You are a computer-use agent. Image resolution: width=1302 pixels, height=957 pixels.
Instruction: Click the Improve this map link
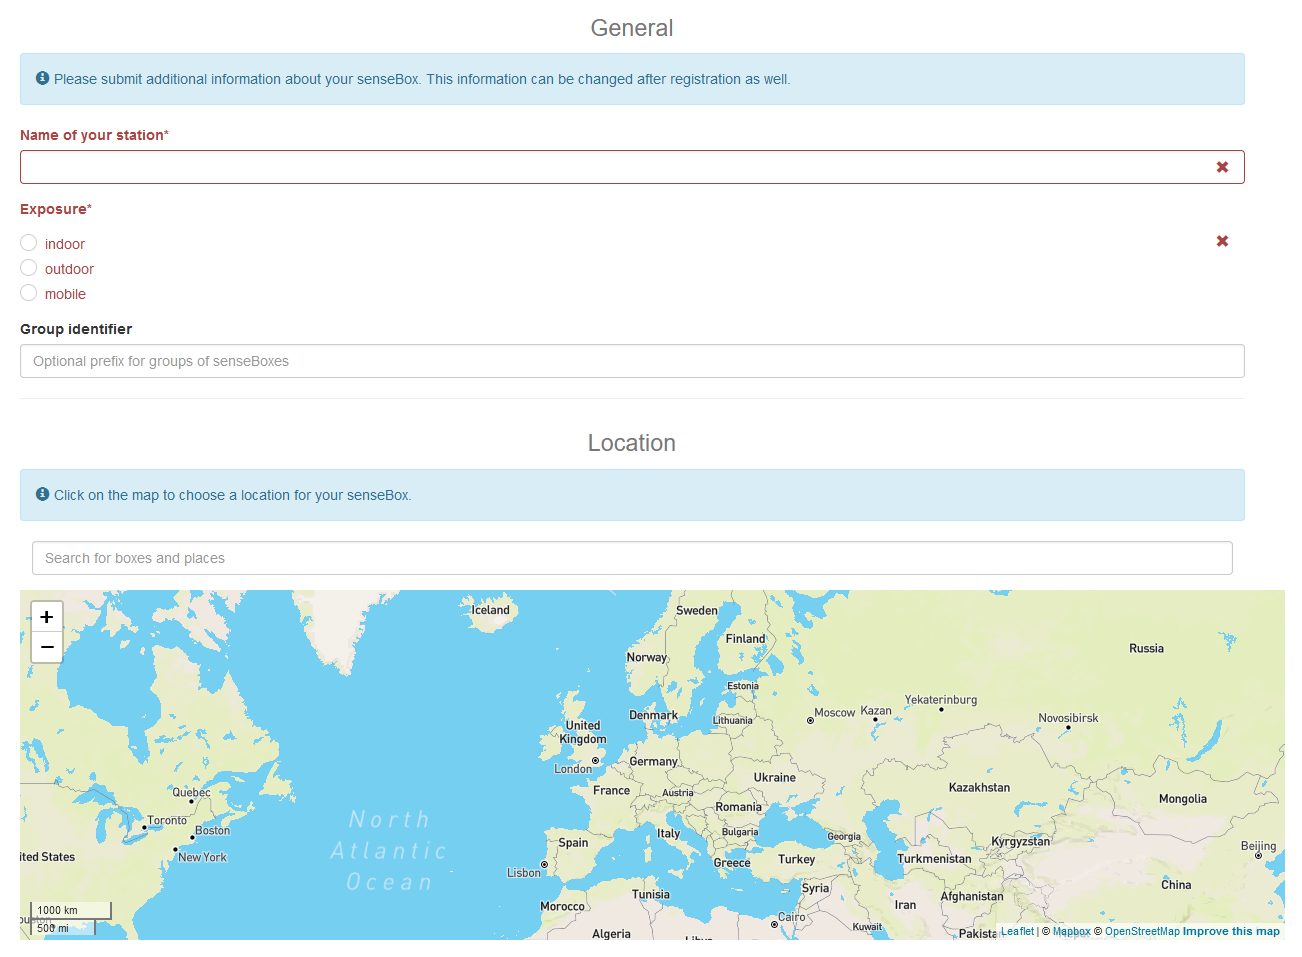coord(1231,931)
